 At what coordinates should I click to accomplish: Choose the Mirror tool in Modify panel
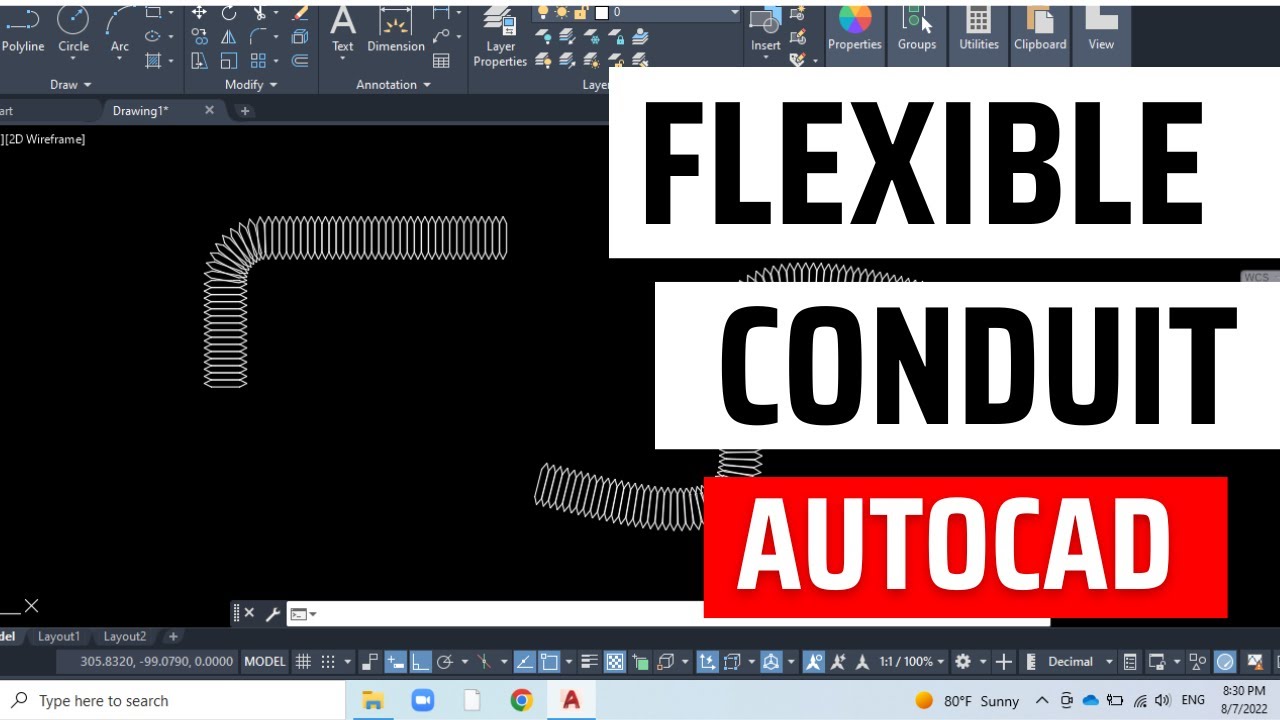pyautogui.click(x=229, y=36)
